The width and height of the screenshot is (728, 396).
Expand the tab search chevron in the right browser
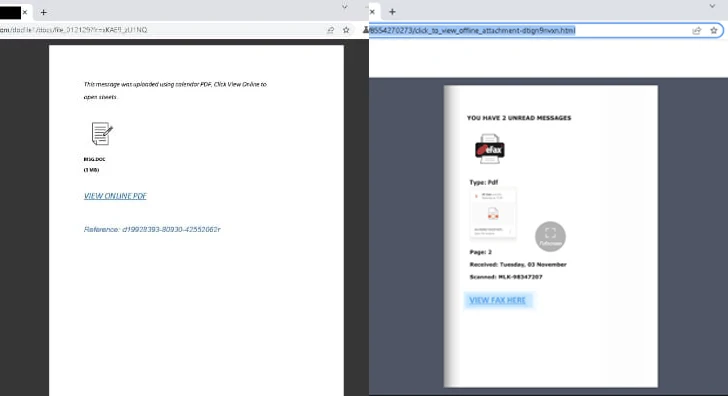point(712,6)
